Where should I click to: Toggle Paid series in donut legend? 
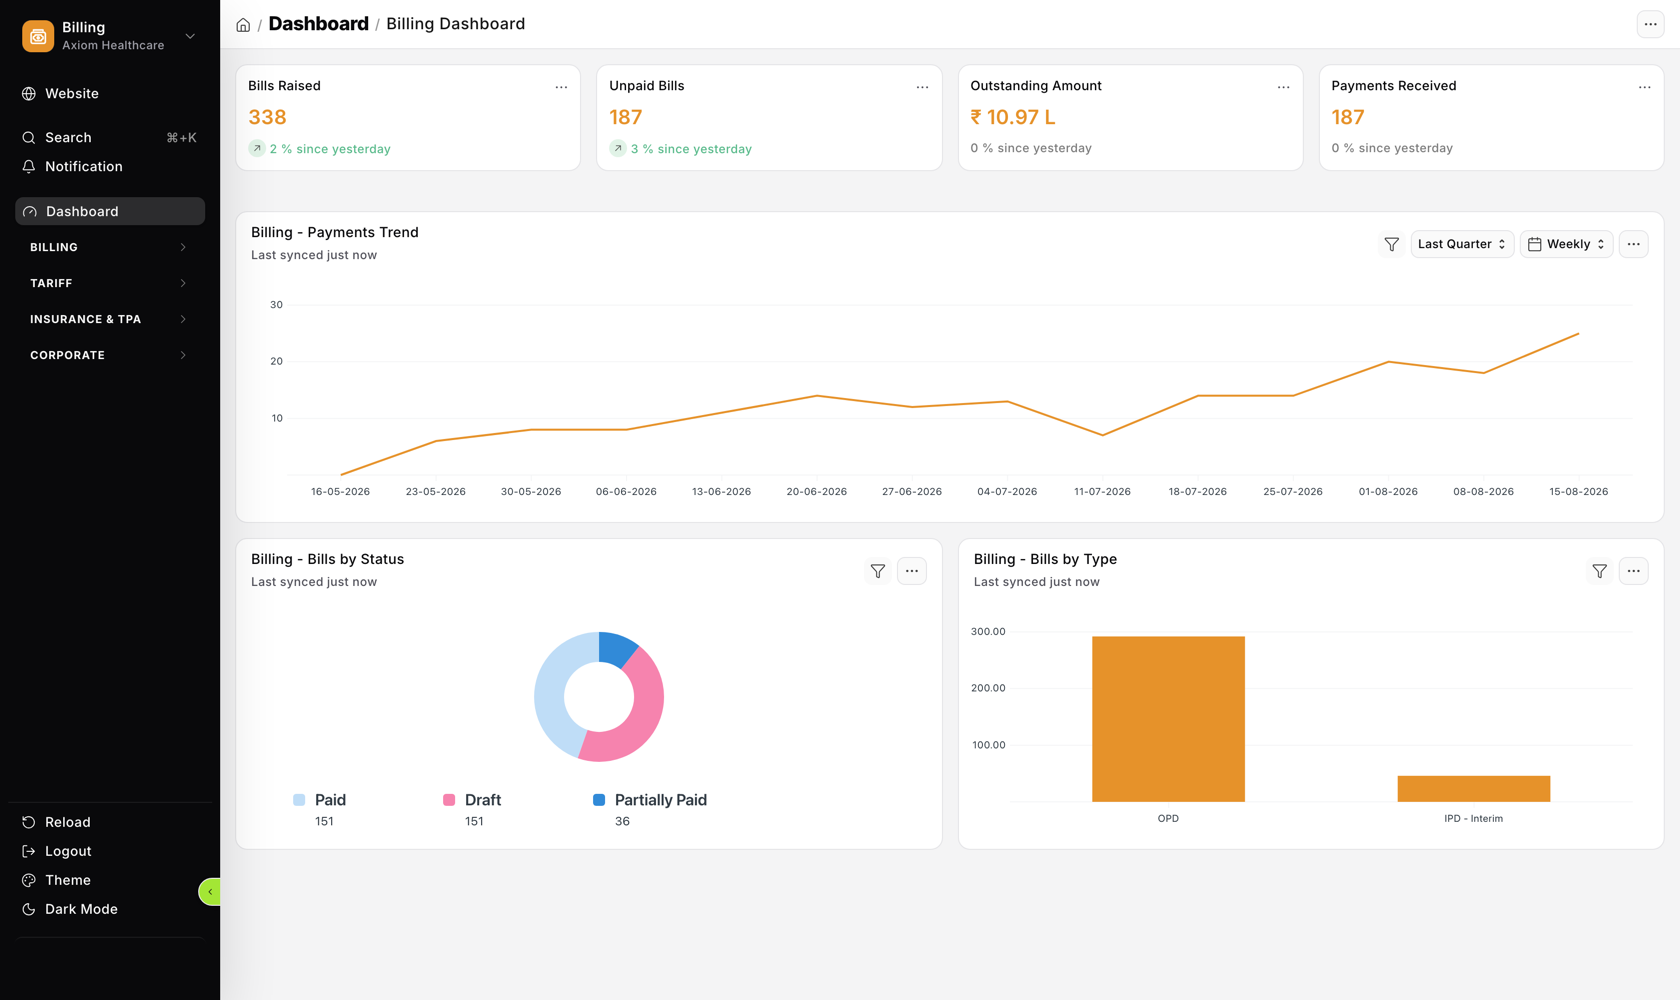[x=320, y=800]
